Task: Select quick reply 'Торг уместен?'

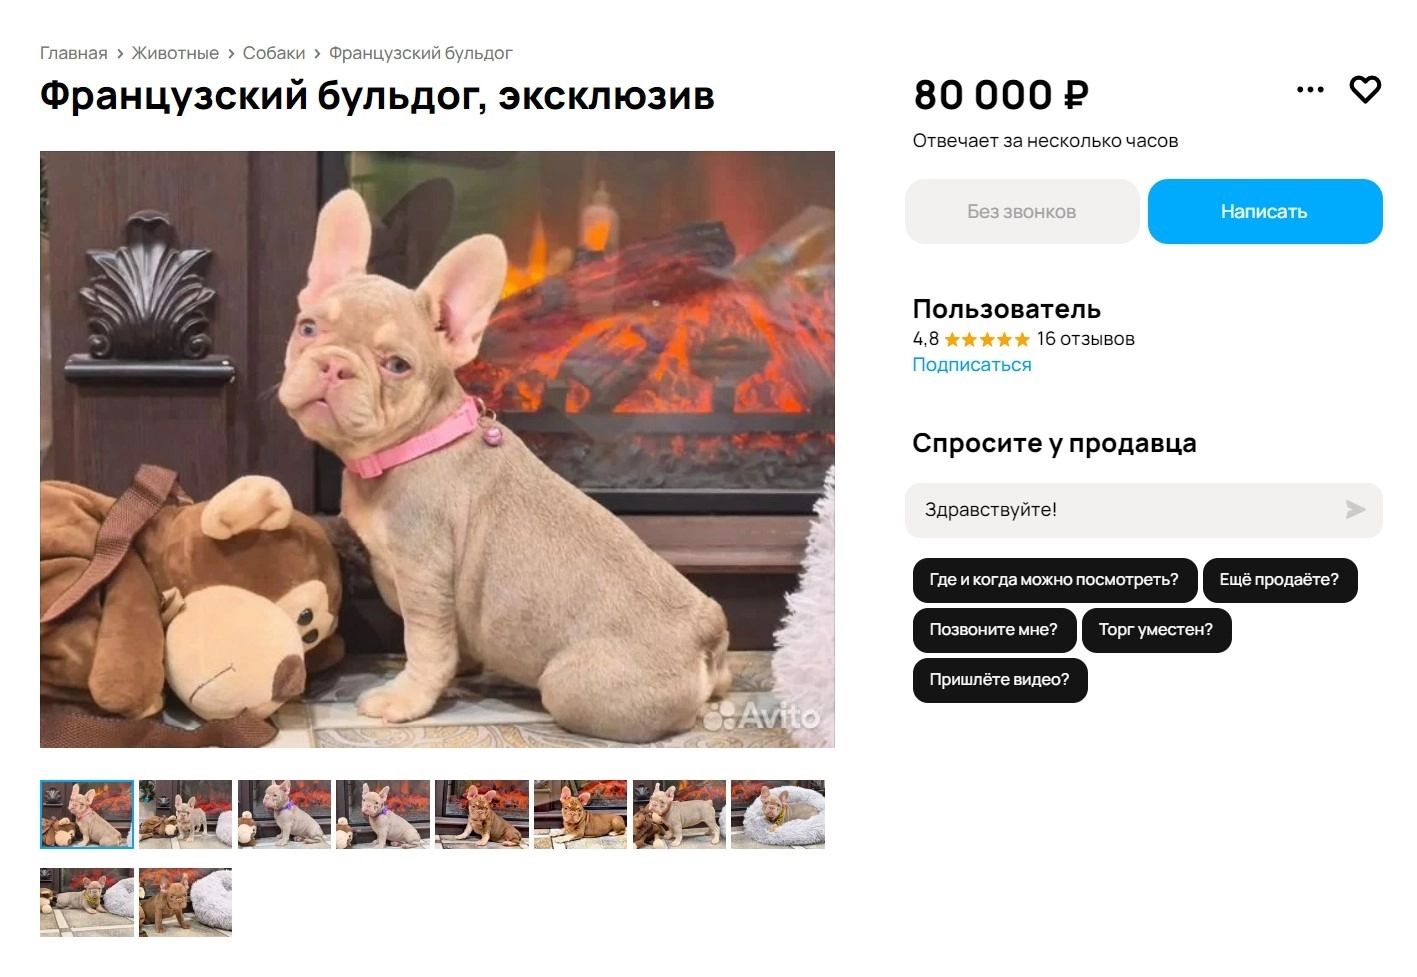Action: click(x=1156, y=630)
